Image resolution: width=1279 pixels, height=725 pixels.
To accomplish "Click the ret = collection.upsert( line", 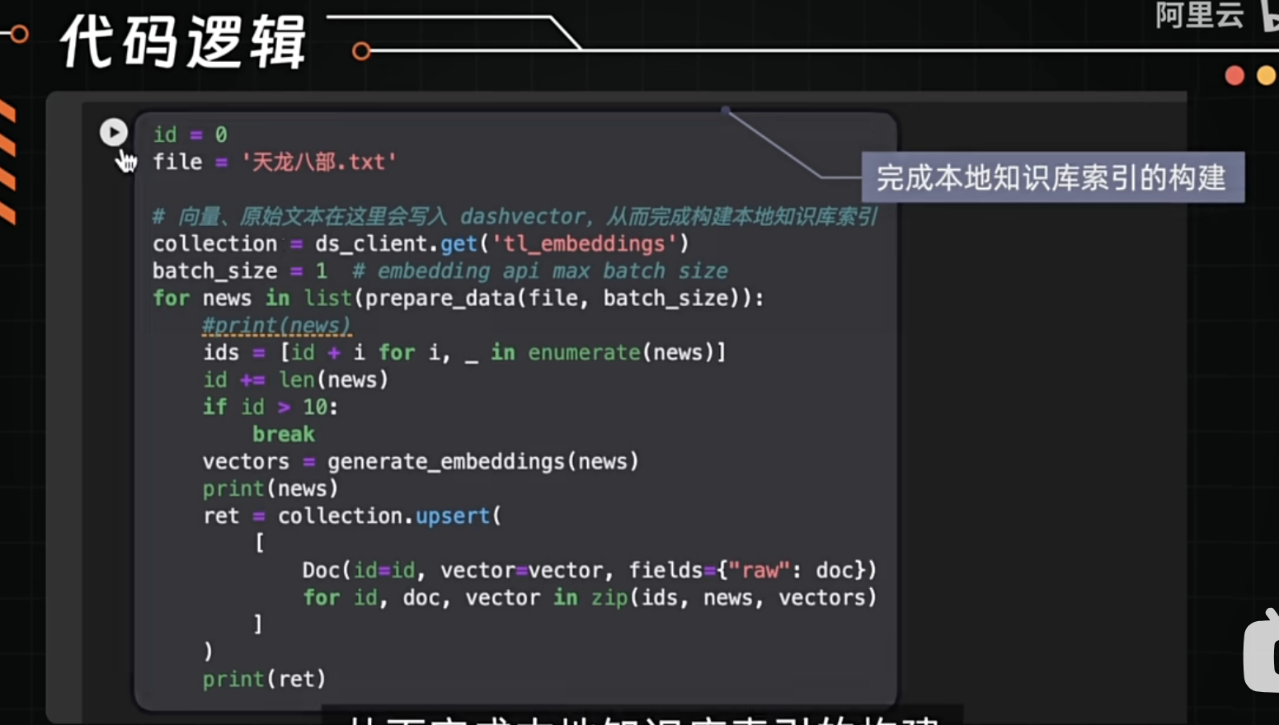I will (x=351, y=516).
